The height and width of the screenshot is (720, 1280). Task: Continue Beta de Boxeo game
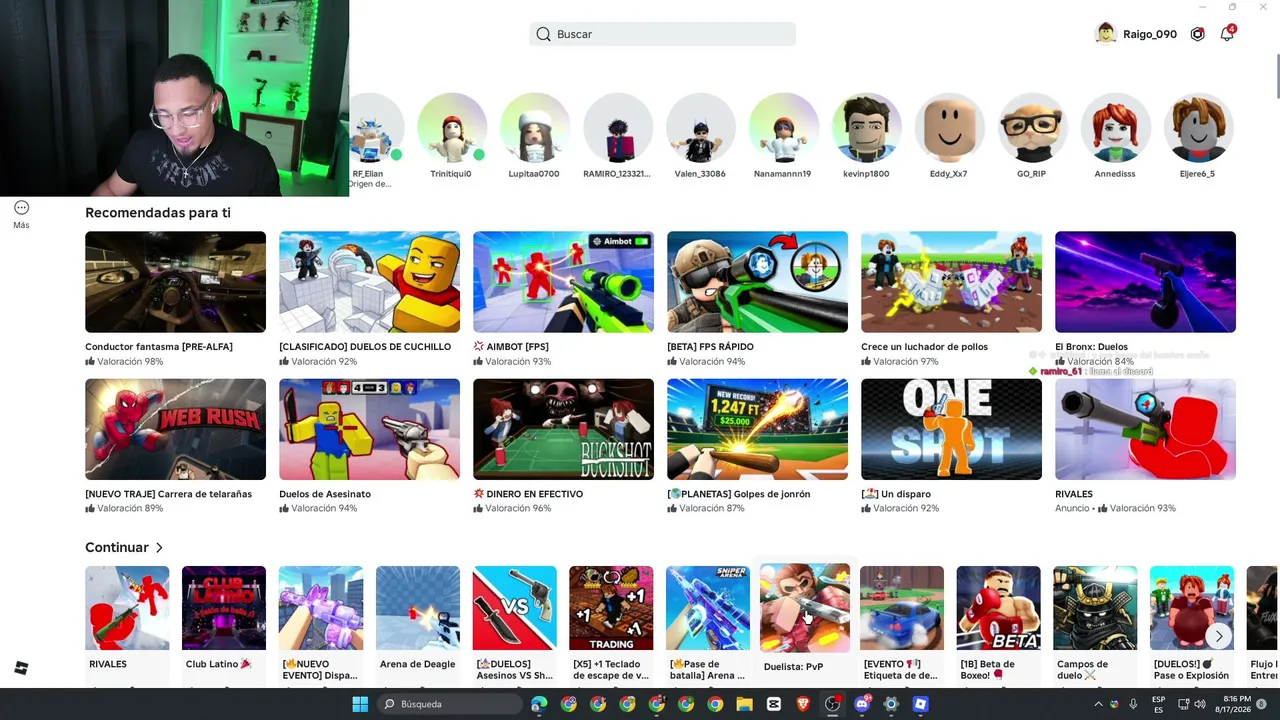click(x=998, y=608)
